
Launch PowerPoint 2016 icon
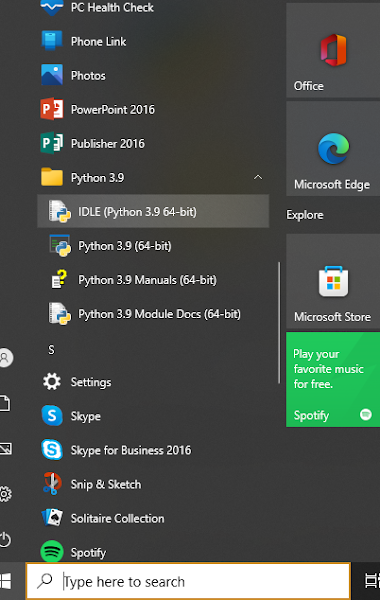click(52, 109)
